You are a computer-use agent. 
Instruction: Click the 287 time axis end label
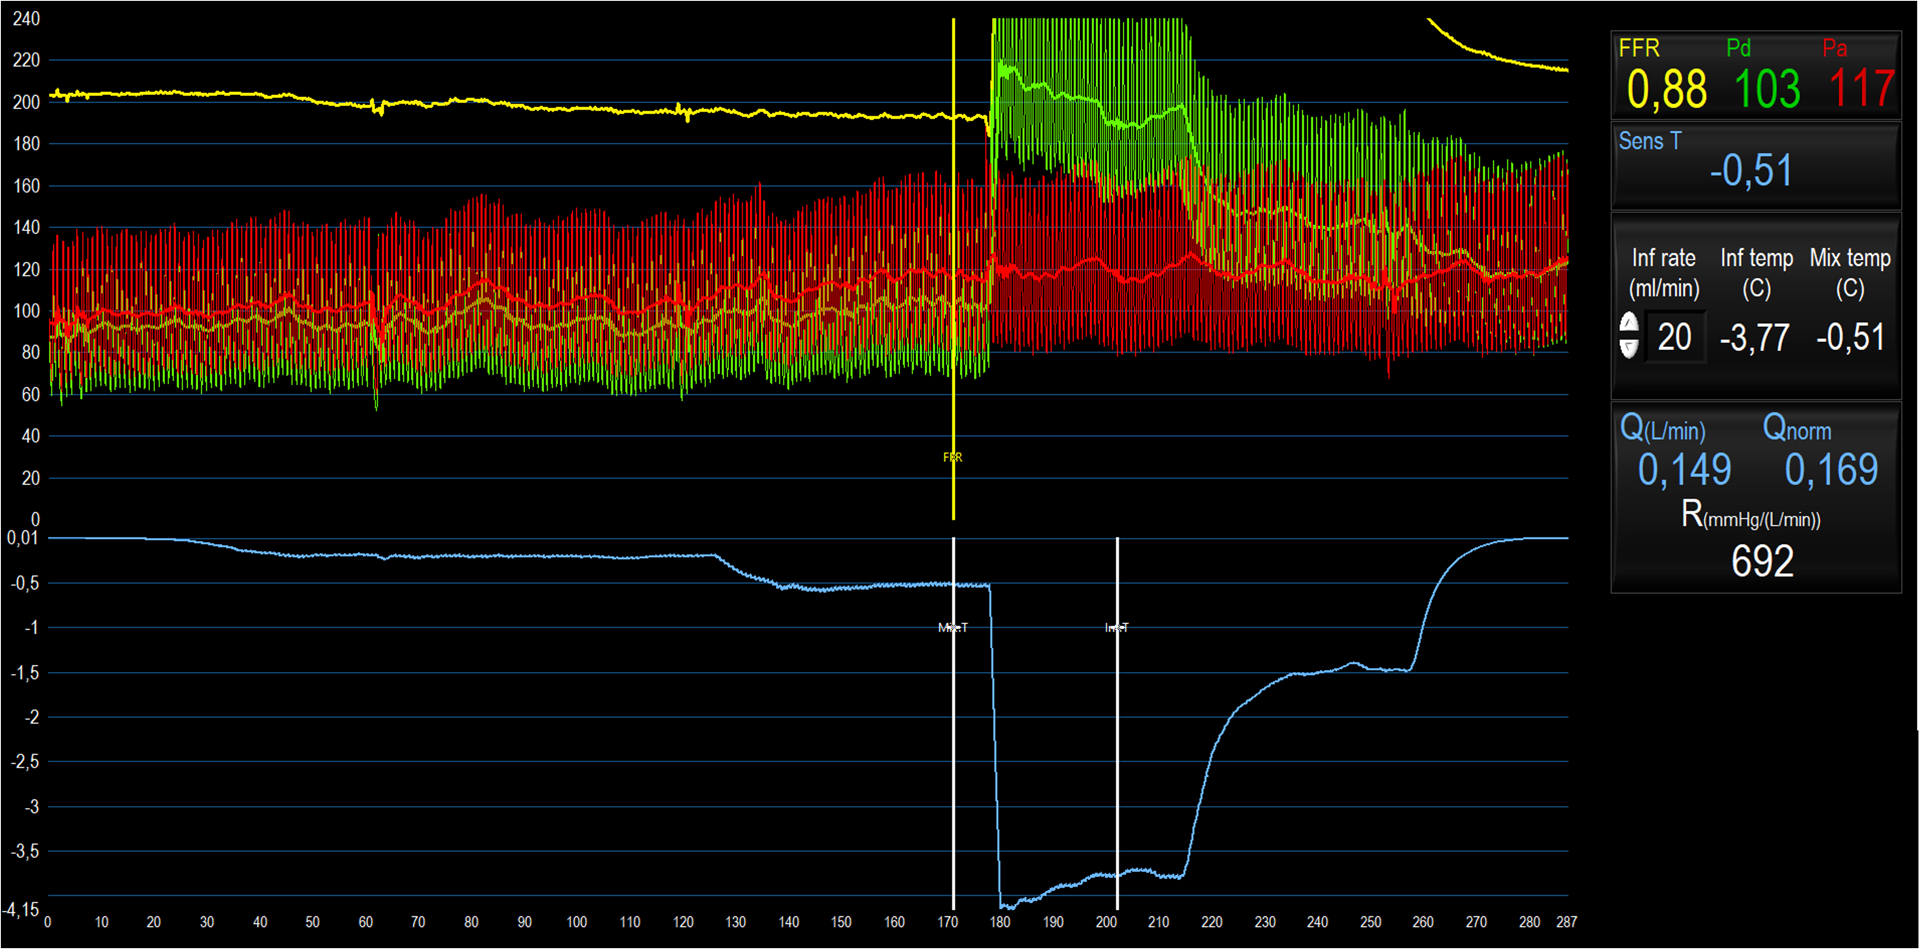(x=1566, y=922)
